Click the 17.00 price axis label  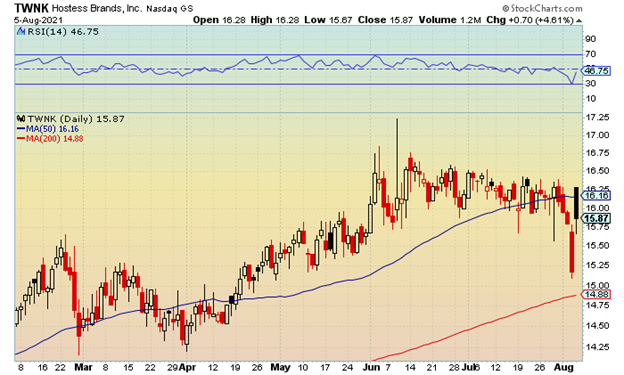pos(597,135)
